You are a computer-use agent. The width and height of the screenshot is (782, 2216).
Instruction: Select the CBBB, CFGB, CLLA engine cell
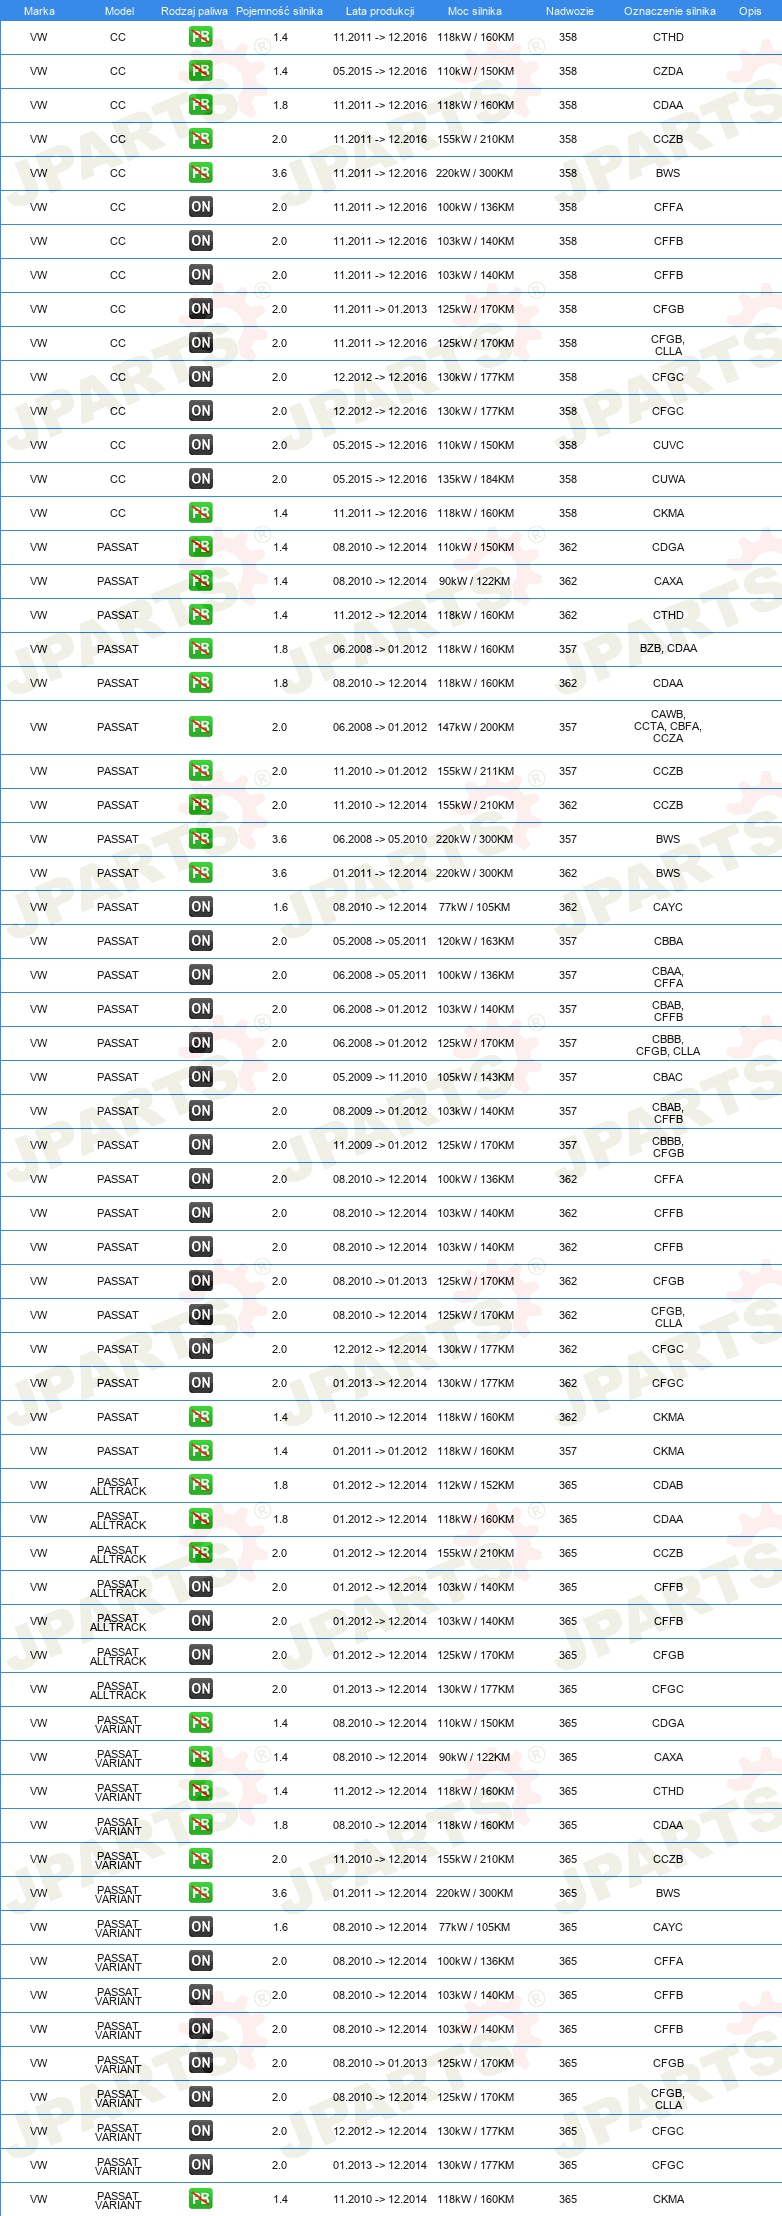click(668, 1045)
